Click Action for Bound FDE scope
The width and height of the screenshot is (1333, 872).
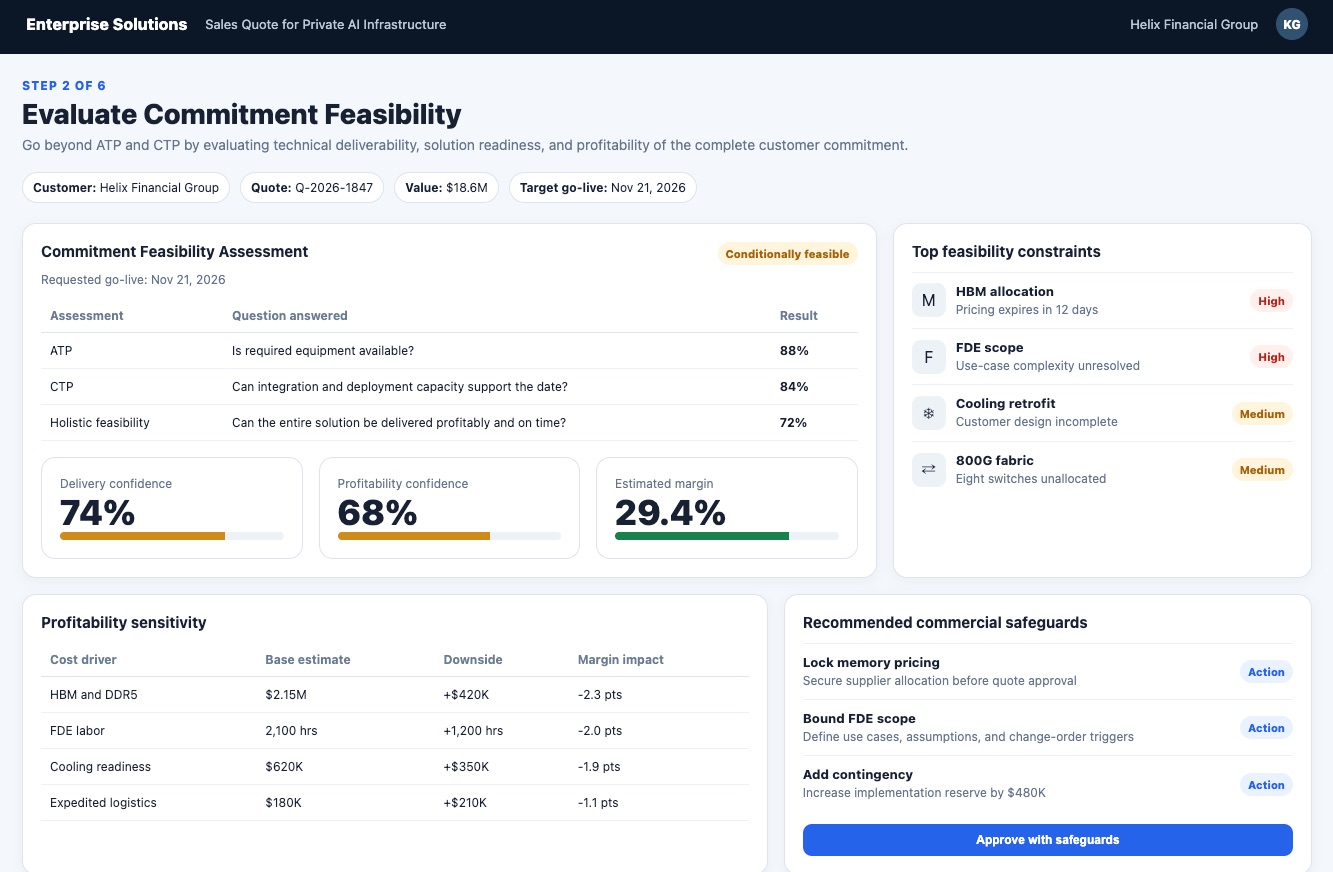1266,728
